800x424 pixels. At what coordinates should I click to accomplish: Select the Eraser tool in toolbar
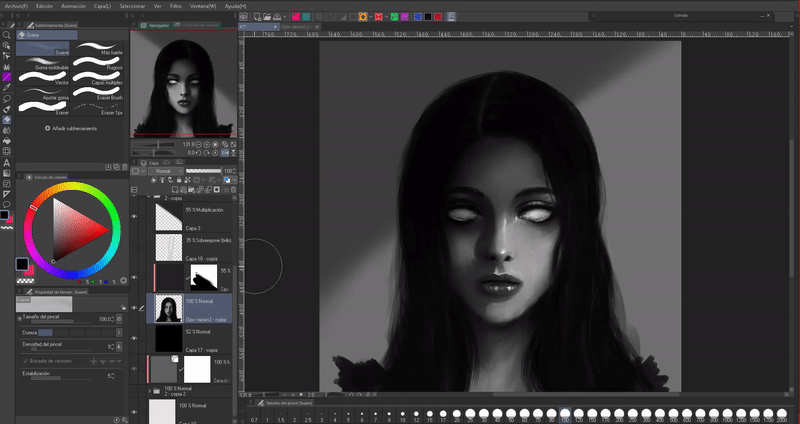[x=6, y=119]
